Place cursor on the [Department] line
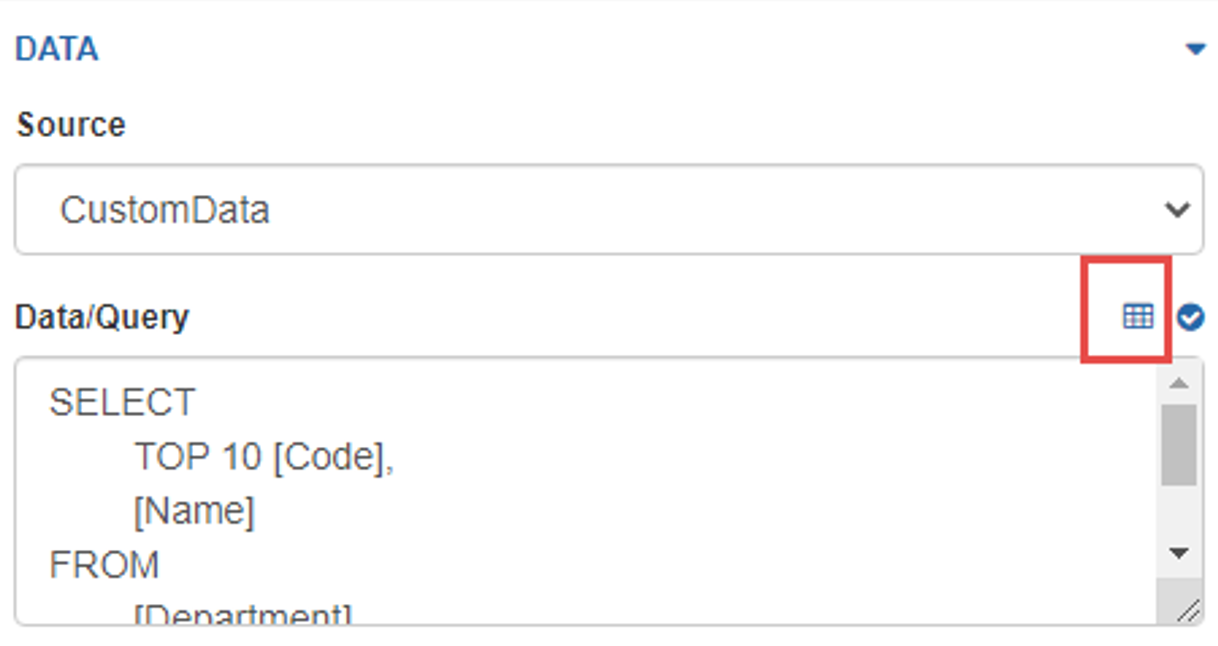 [x=243, y=613]
